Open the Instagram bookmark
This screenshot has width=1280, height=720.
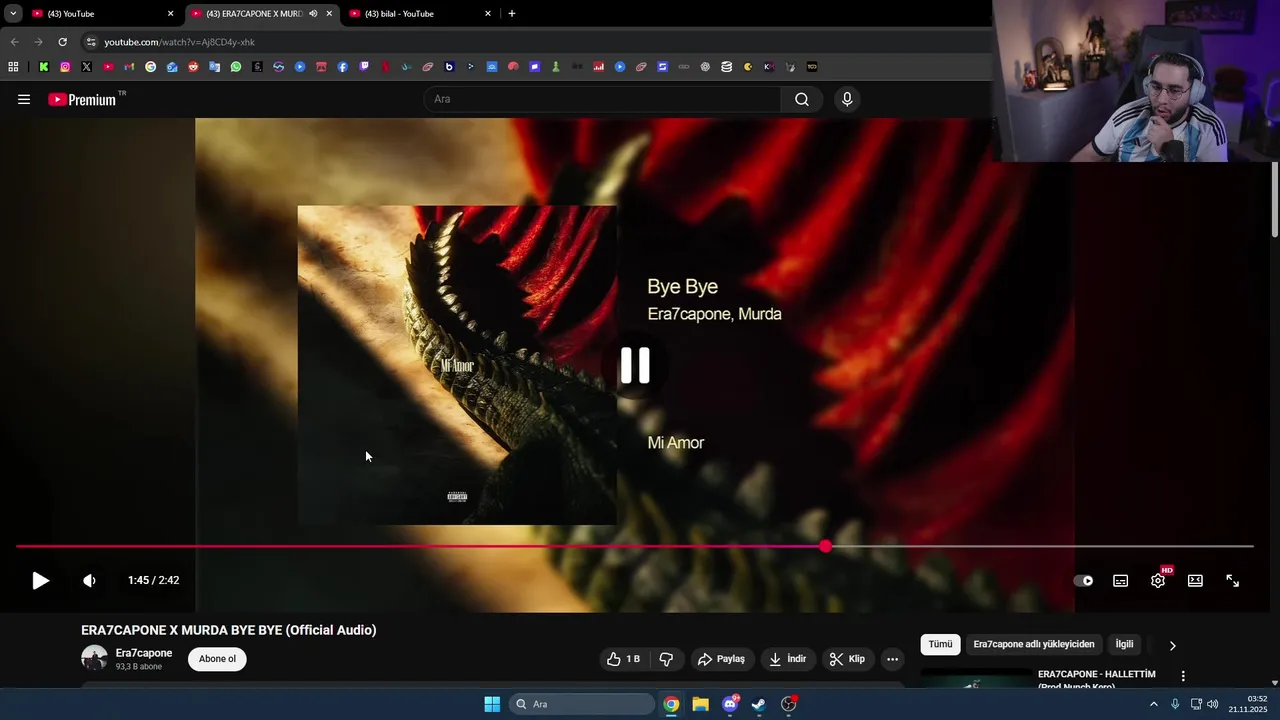click(65, 67)
